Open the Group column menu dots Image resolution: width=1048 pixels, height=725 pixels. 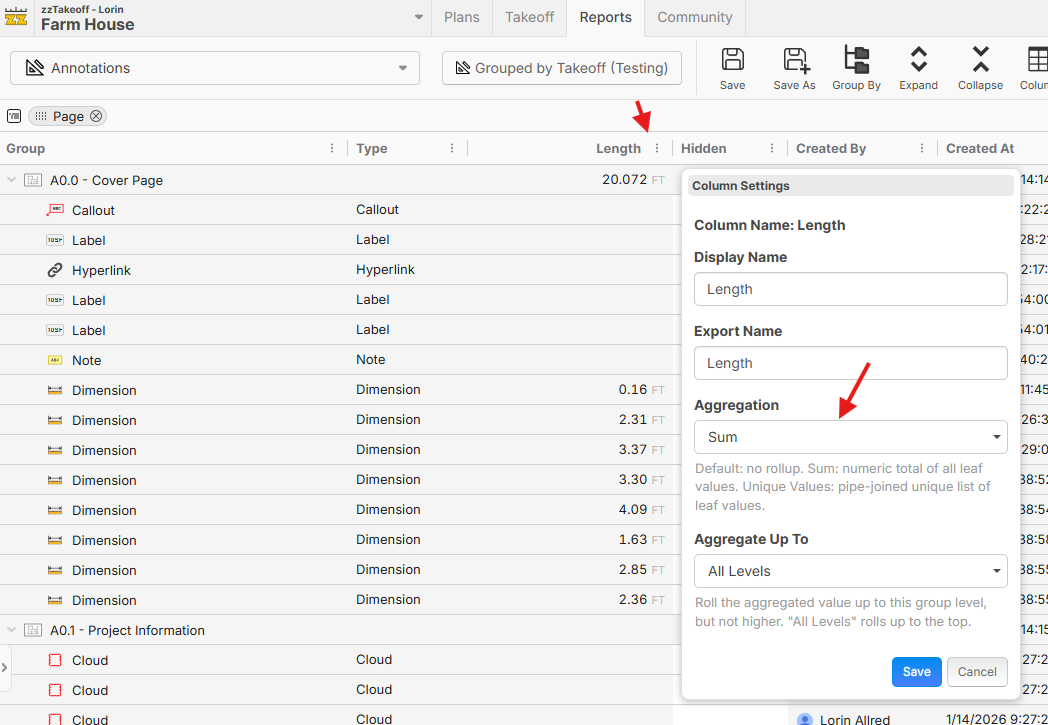tap(332, 148)
